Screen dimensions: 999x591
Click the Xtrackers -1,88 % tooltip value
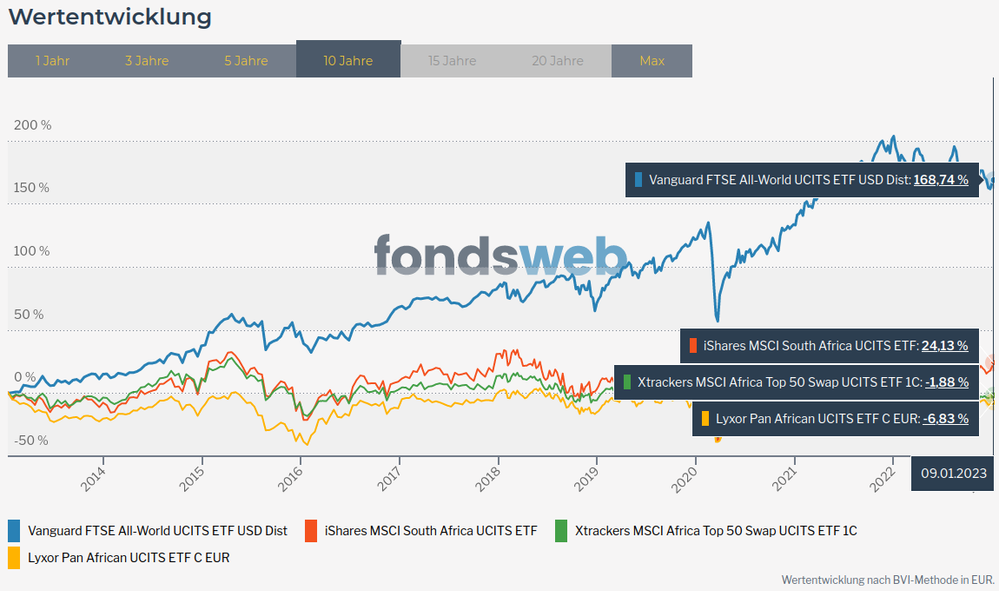click(946, 382)
